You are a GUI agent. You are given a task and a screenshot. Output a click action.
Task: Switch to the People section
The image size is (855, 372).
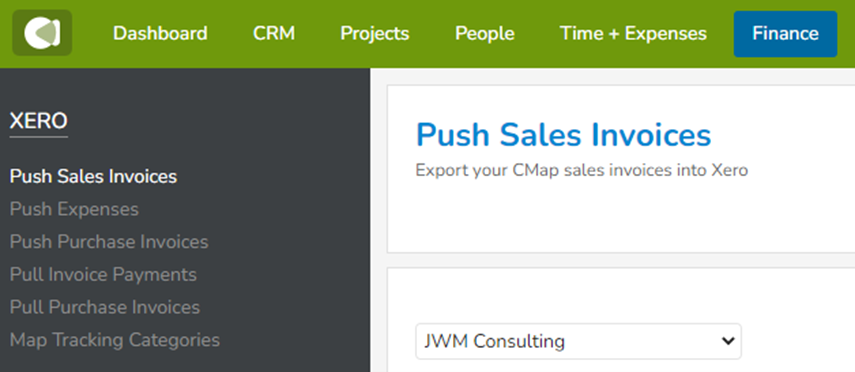[x=484, y=34]
